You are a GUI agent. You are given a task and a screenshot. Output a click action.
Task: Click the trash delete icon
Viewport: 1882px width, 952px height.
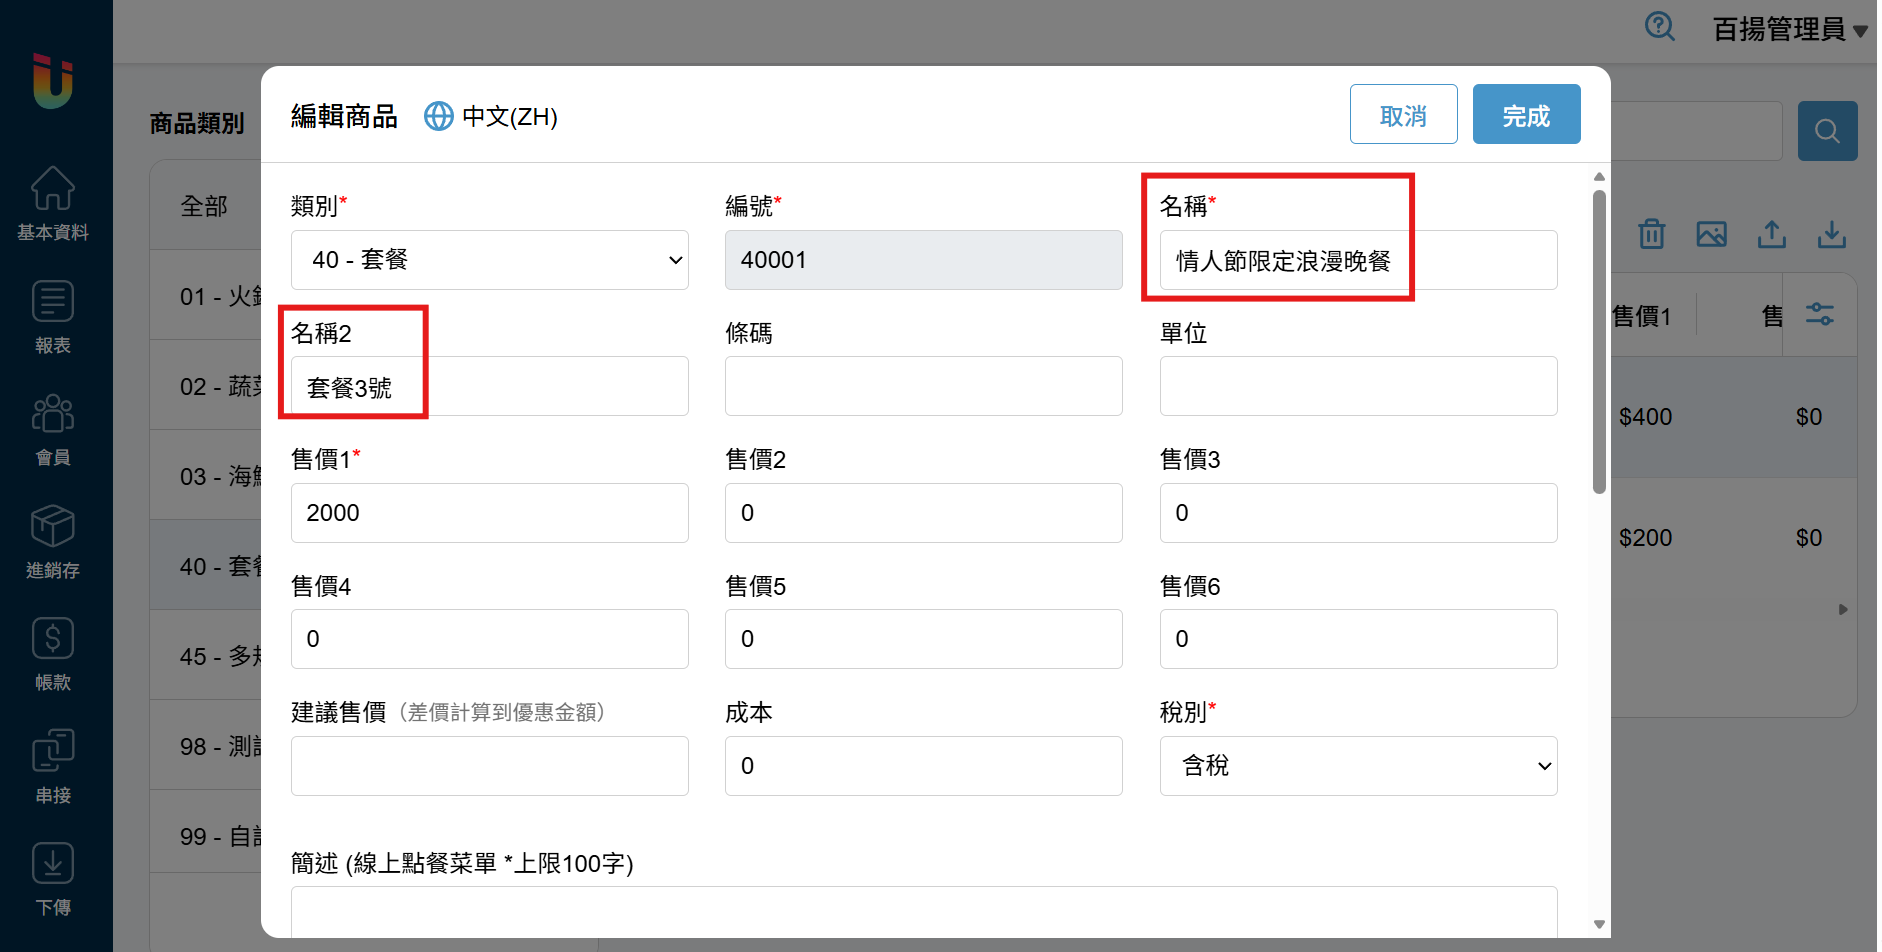[x=1651, y=234]
